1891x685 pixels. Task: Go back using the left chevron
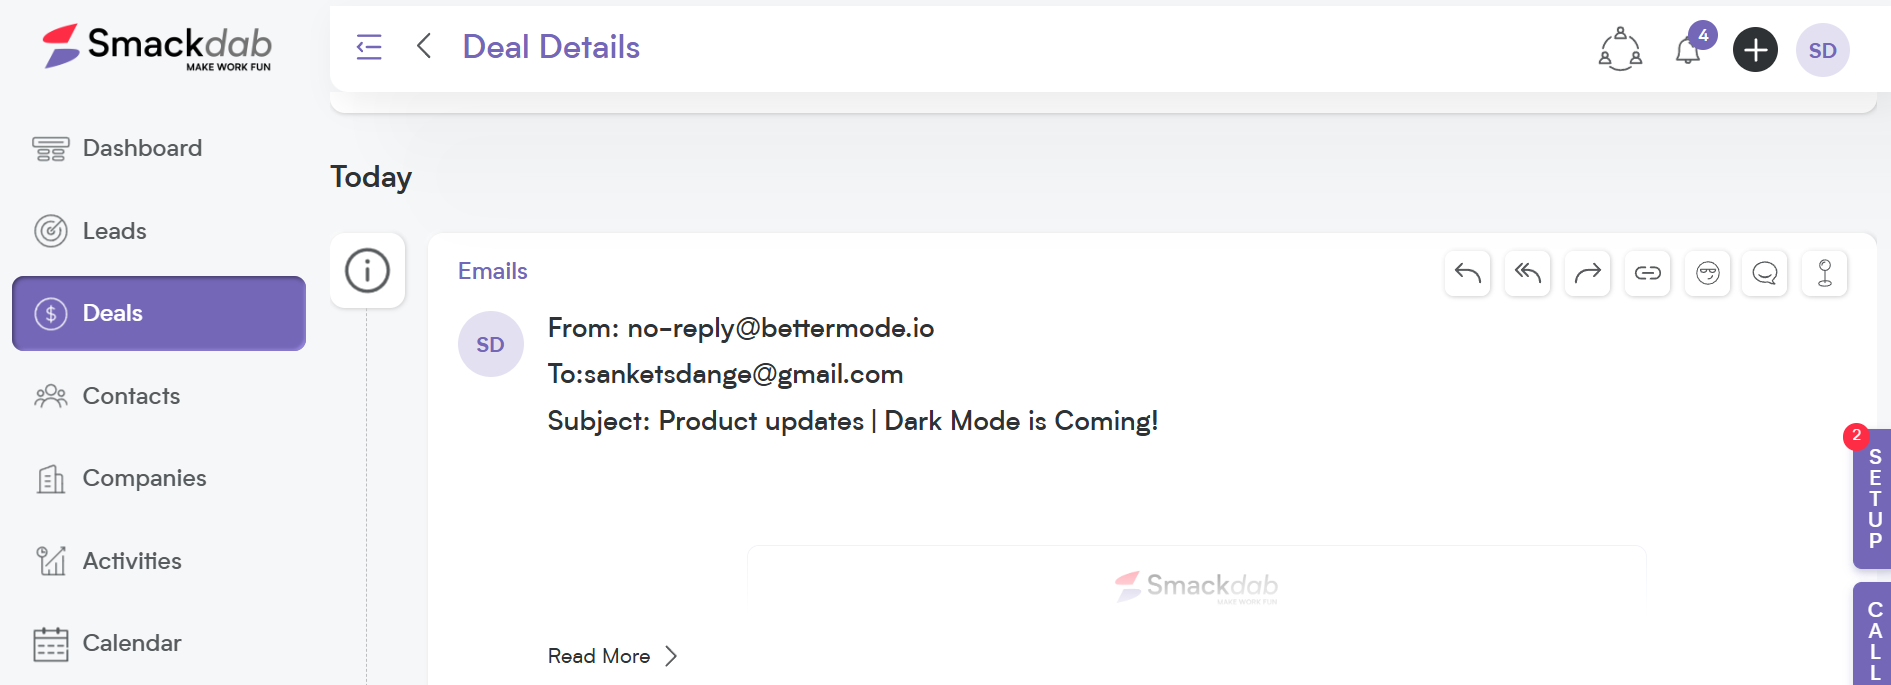[x=424, y=46]
